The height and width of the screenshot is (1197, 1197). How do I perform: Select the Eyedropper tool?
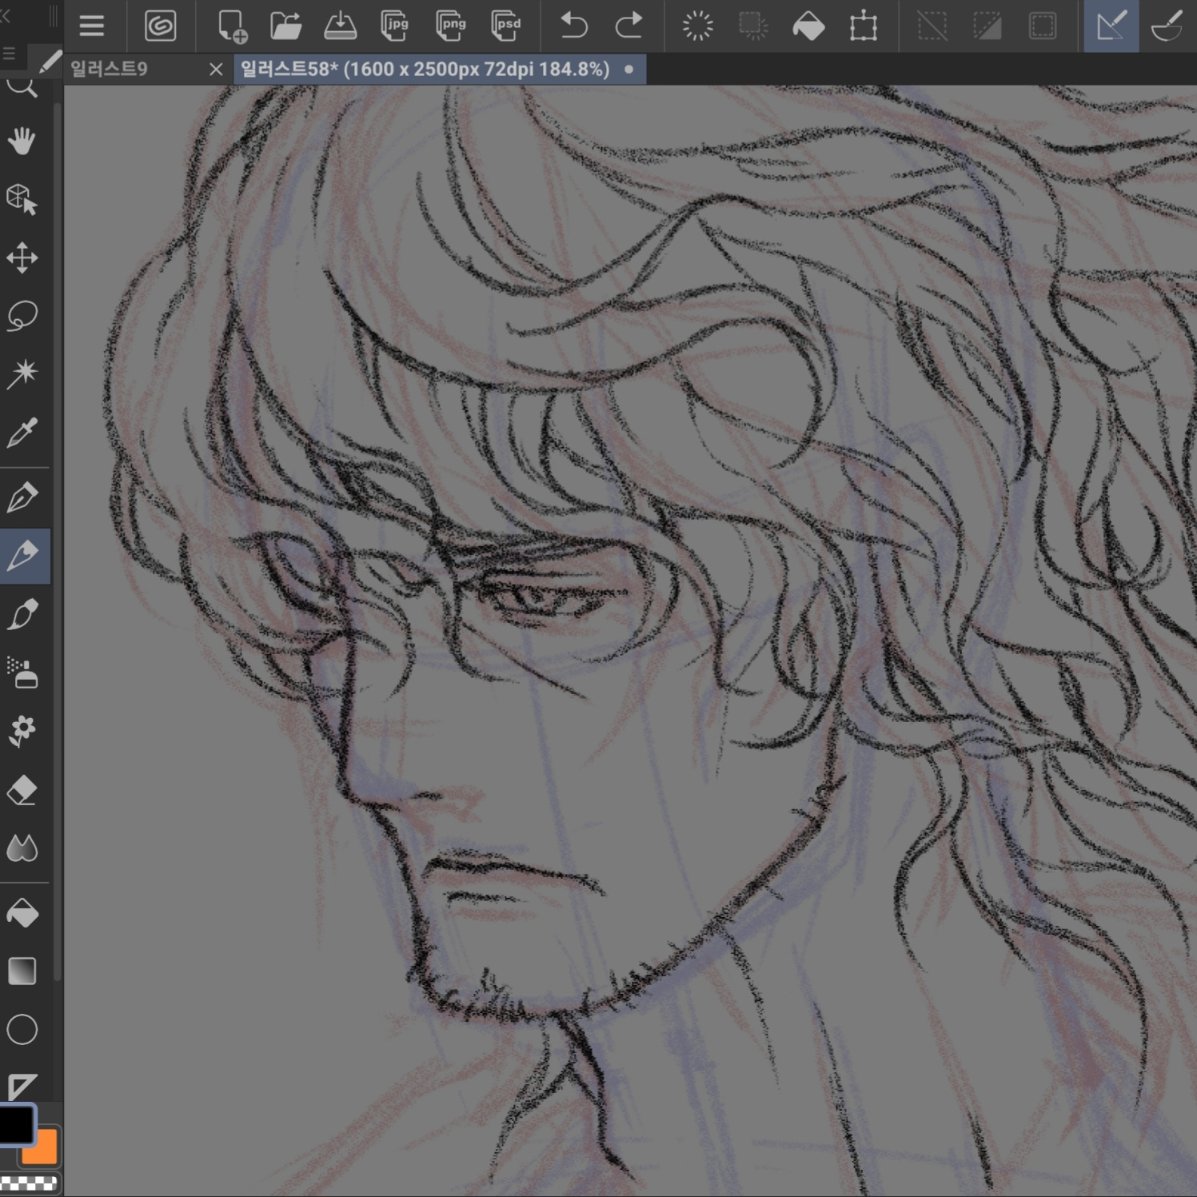(x=22, y=433)
